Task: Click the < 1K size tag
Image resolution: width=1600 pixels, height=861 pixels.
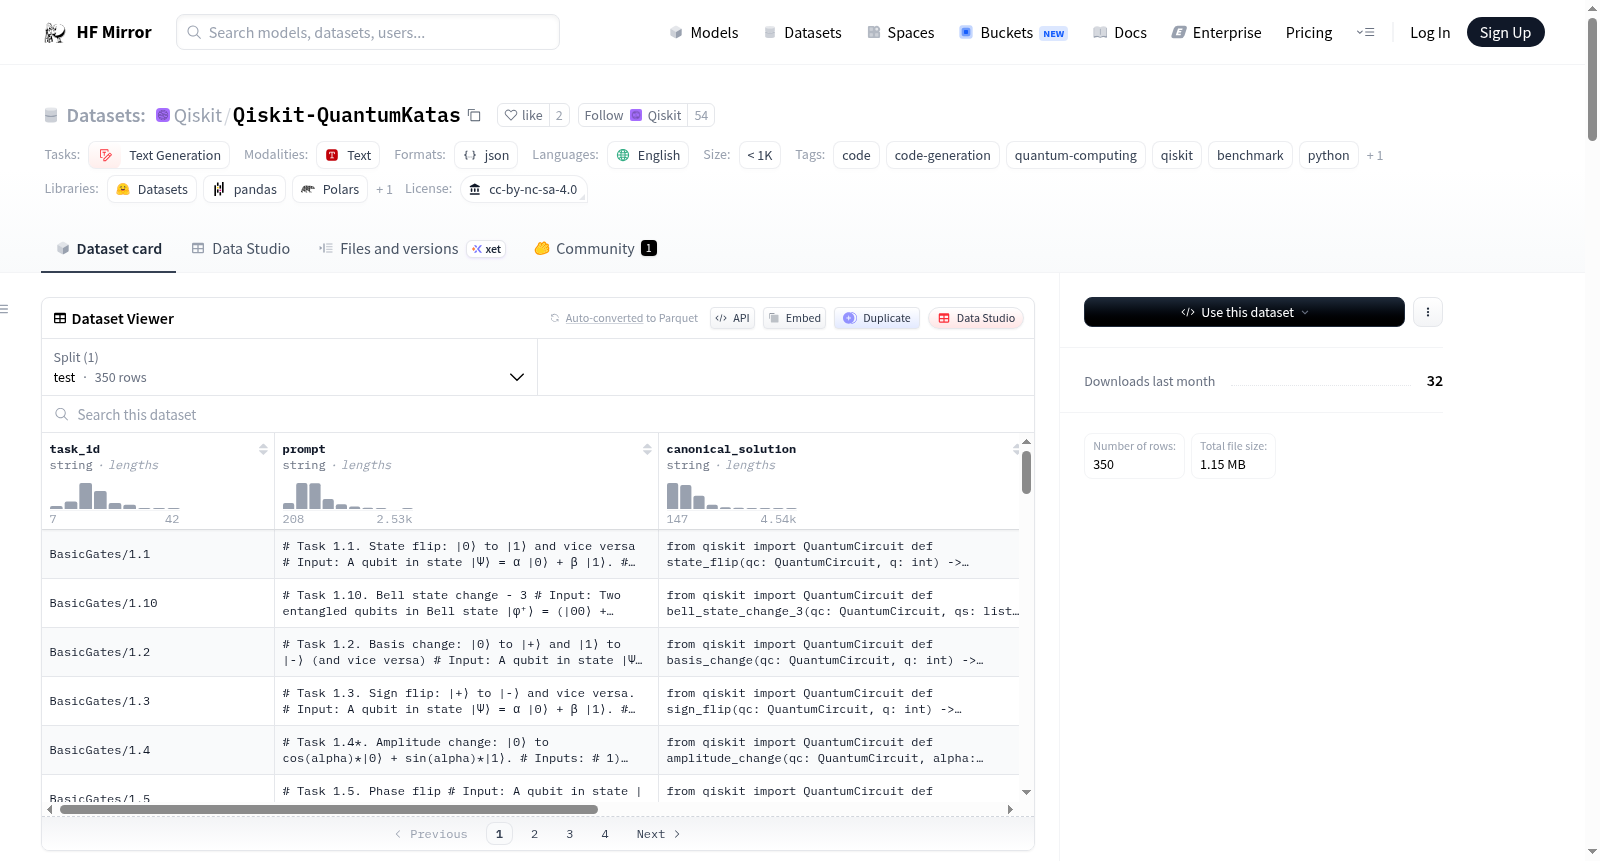Action: click(x=760, y=155)
